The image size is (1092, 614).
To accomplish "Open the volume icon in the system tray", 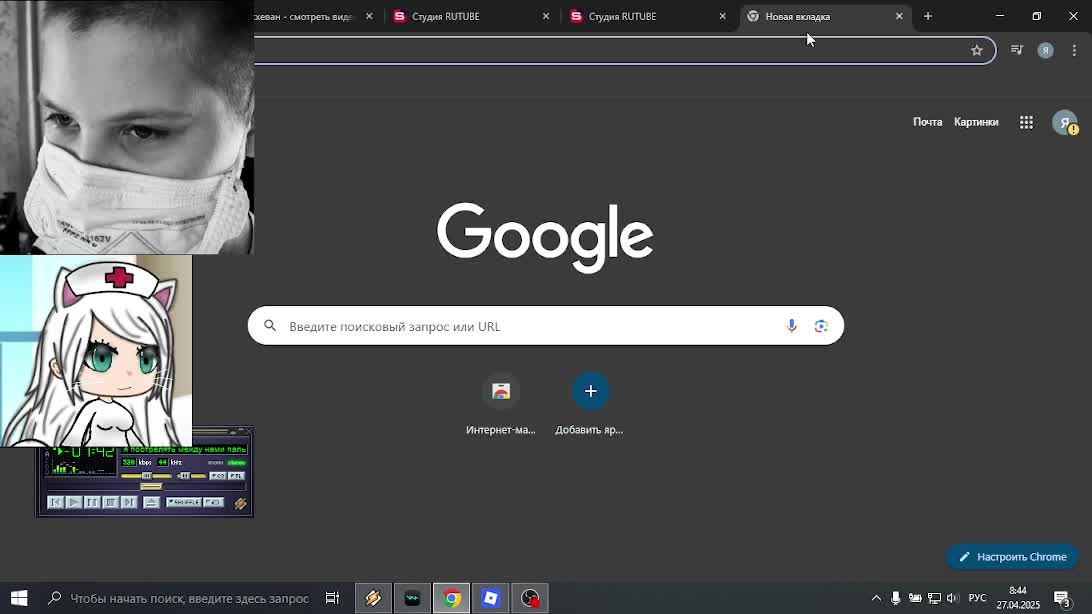I will (953, 598).
